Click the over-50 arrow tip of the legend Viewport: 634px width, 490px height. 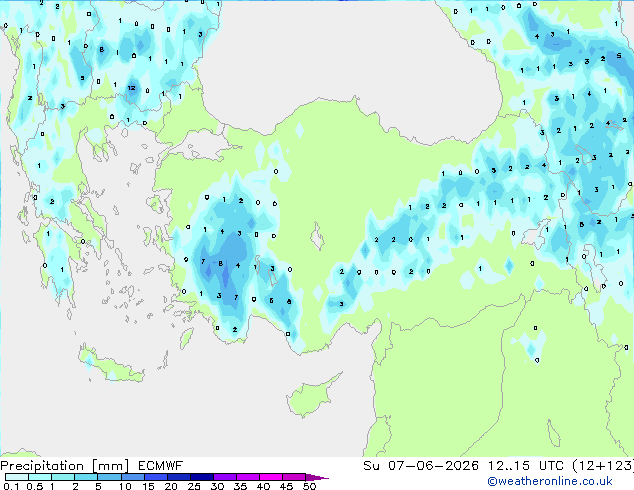(x=317, y=477)
